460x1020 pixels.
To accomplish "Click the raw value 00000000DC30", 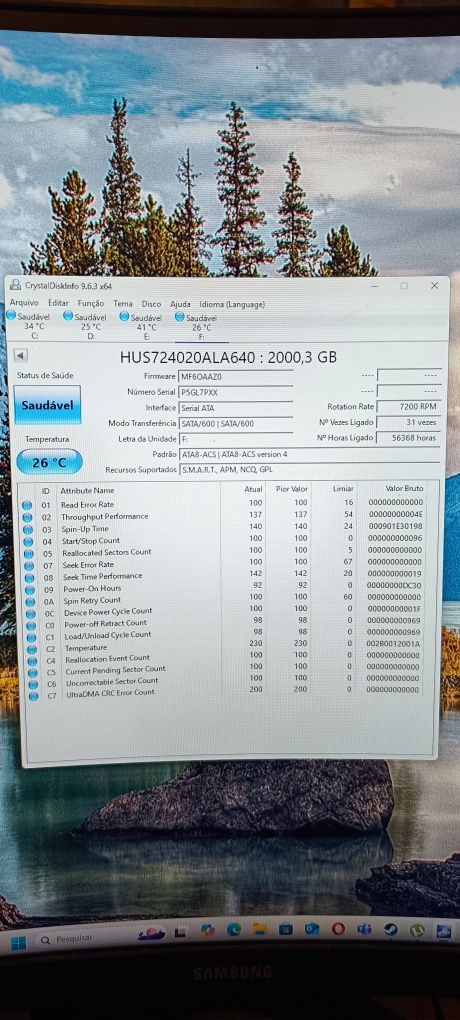I will (395, 585).
